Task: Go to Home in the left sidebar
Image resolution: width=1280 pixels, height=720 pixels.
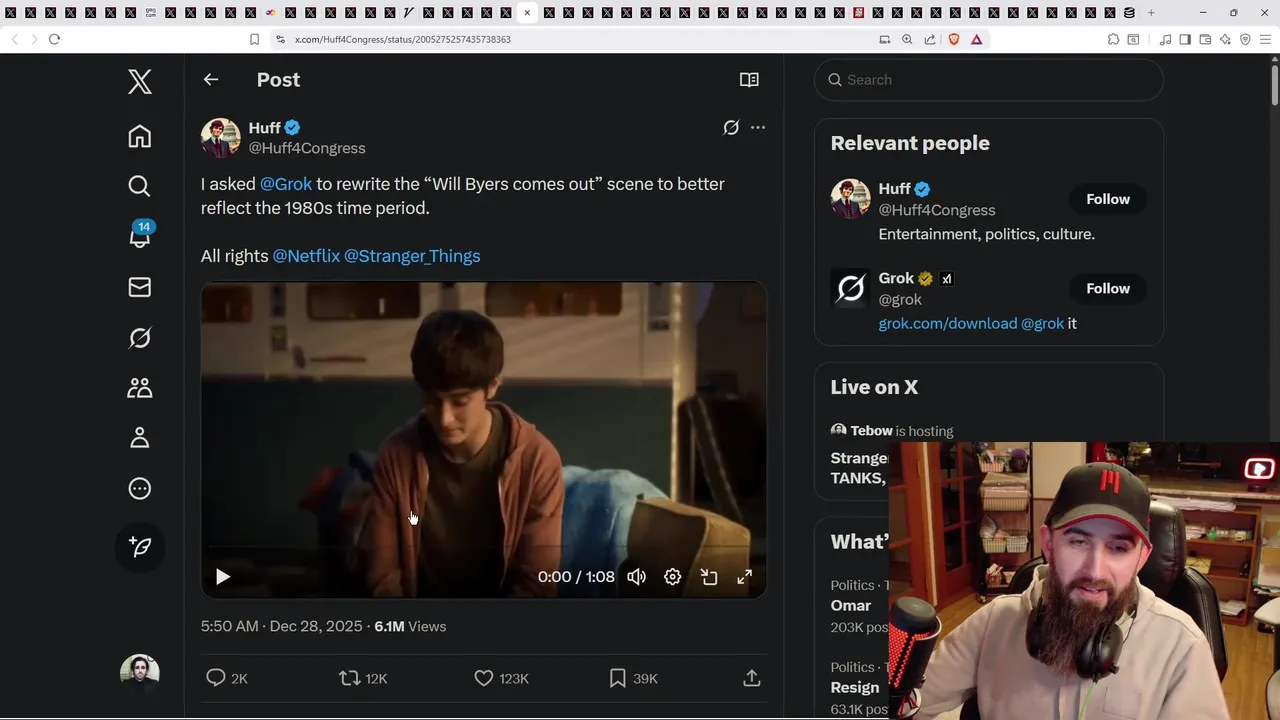Action: click(x=140, y=136)
